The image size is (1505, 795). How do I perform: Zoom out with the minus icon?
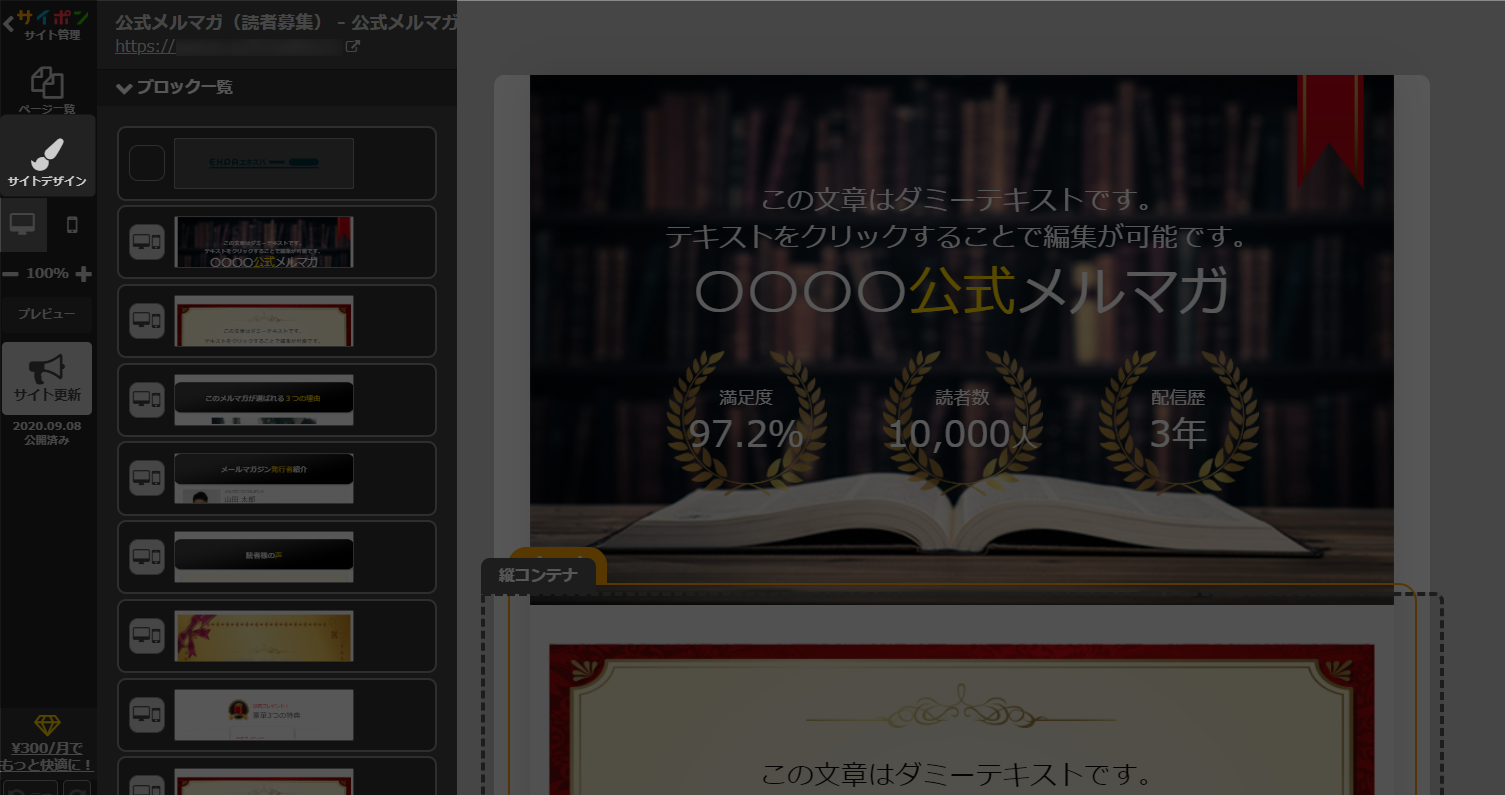pyautogui.click(x=10, y=274)
